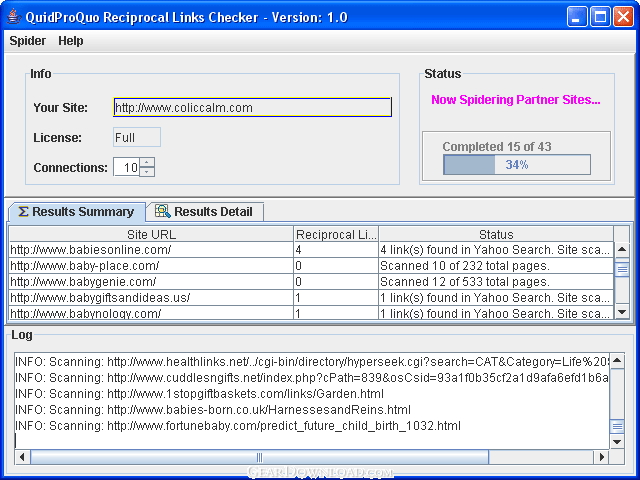Click the results table scroll down arrow

622,312
